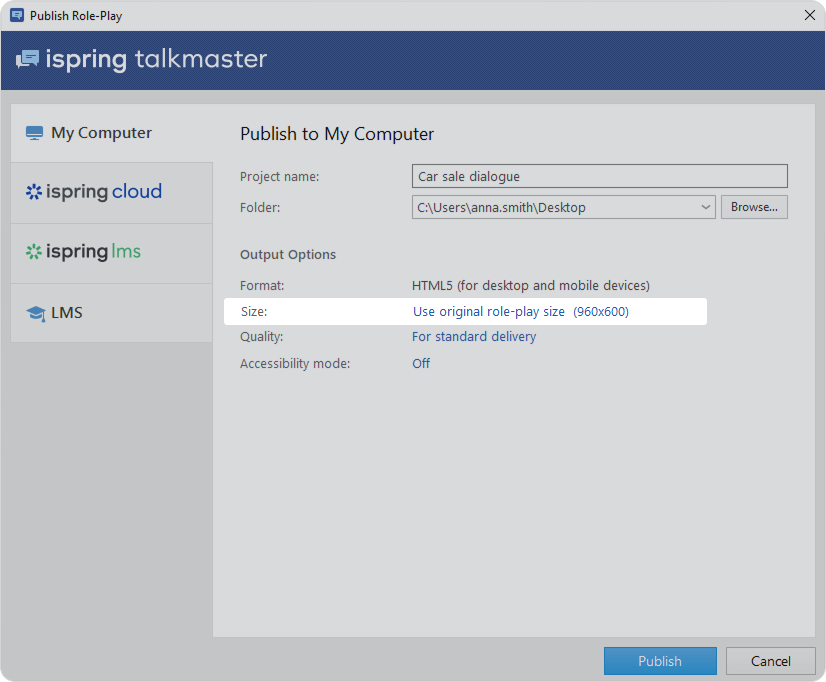The height and width of the screenshot is (682, 826).
Task: Toggle Accessibility mode 'Off' link
Action: (x=421, y=364)
